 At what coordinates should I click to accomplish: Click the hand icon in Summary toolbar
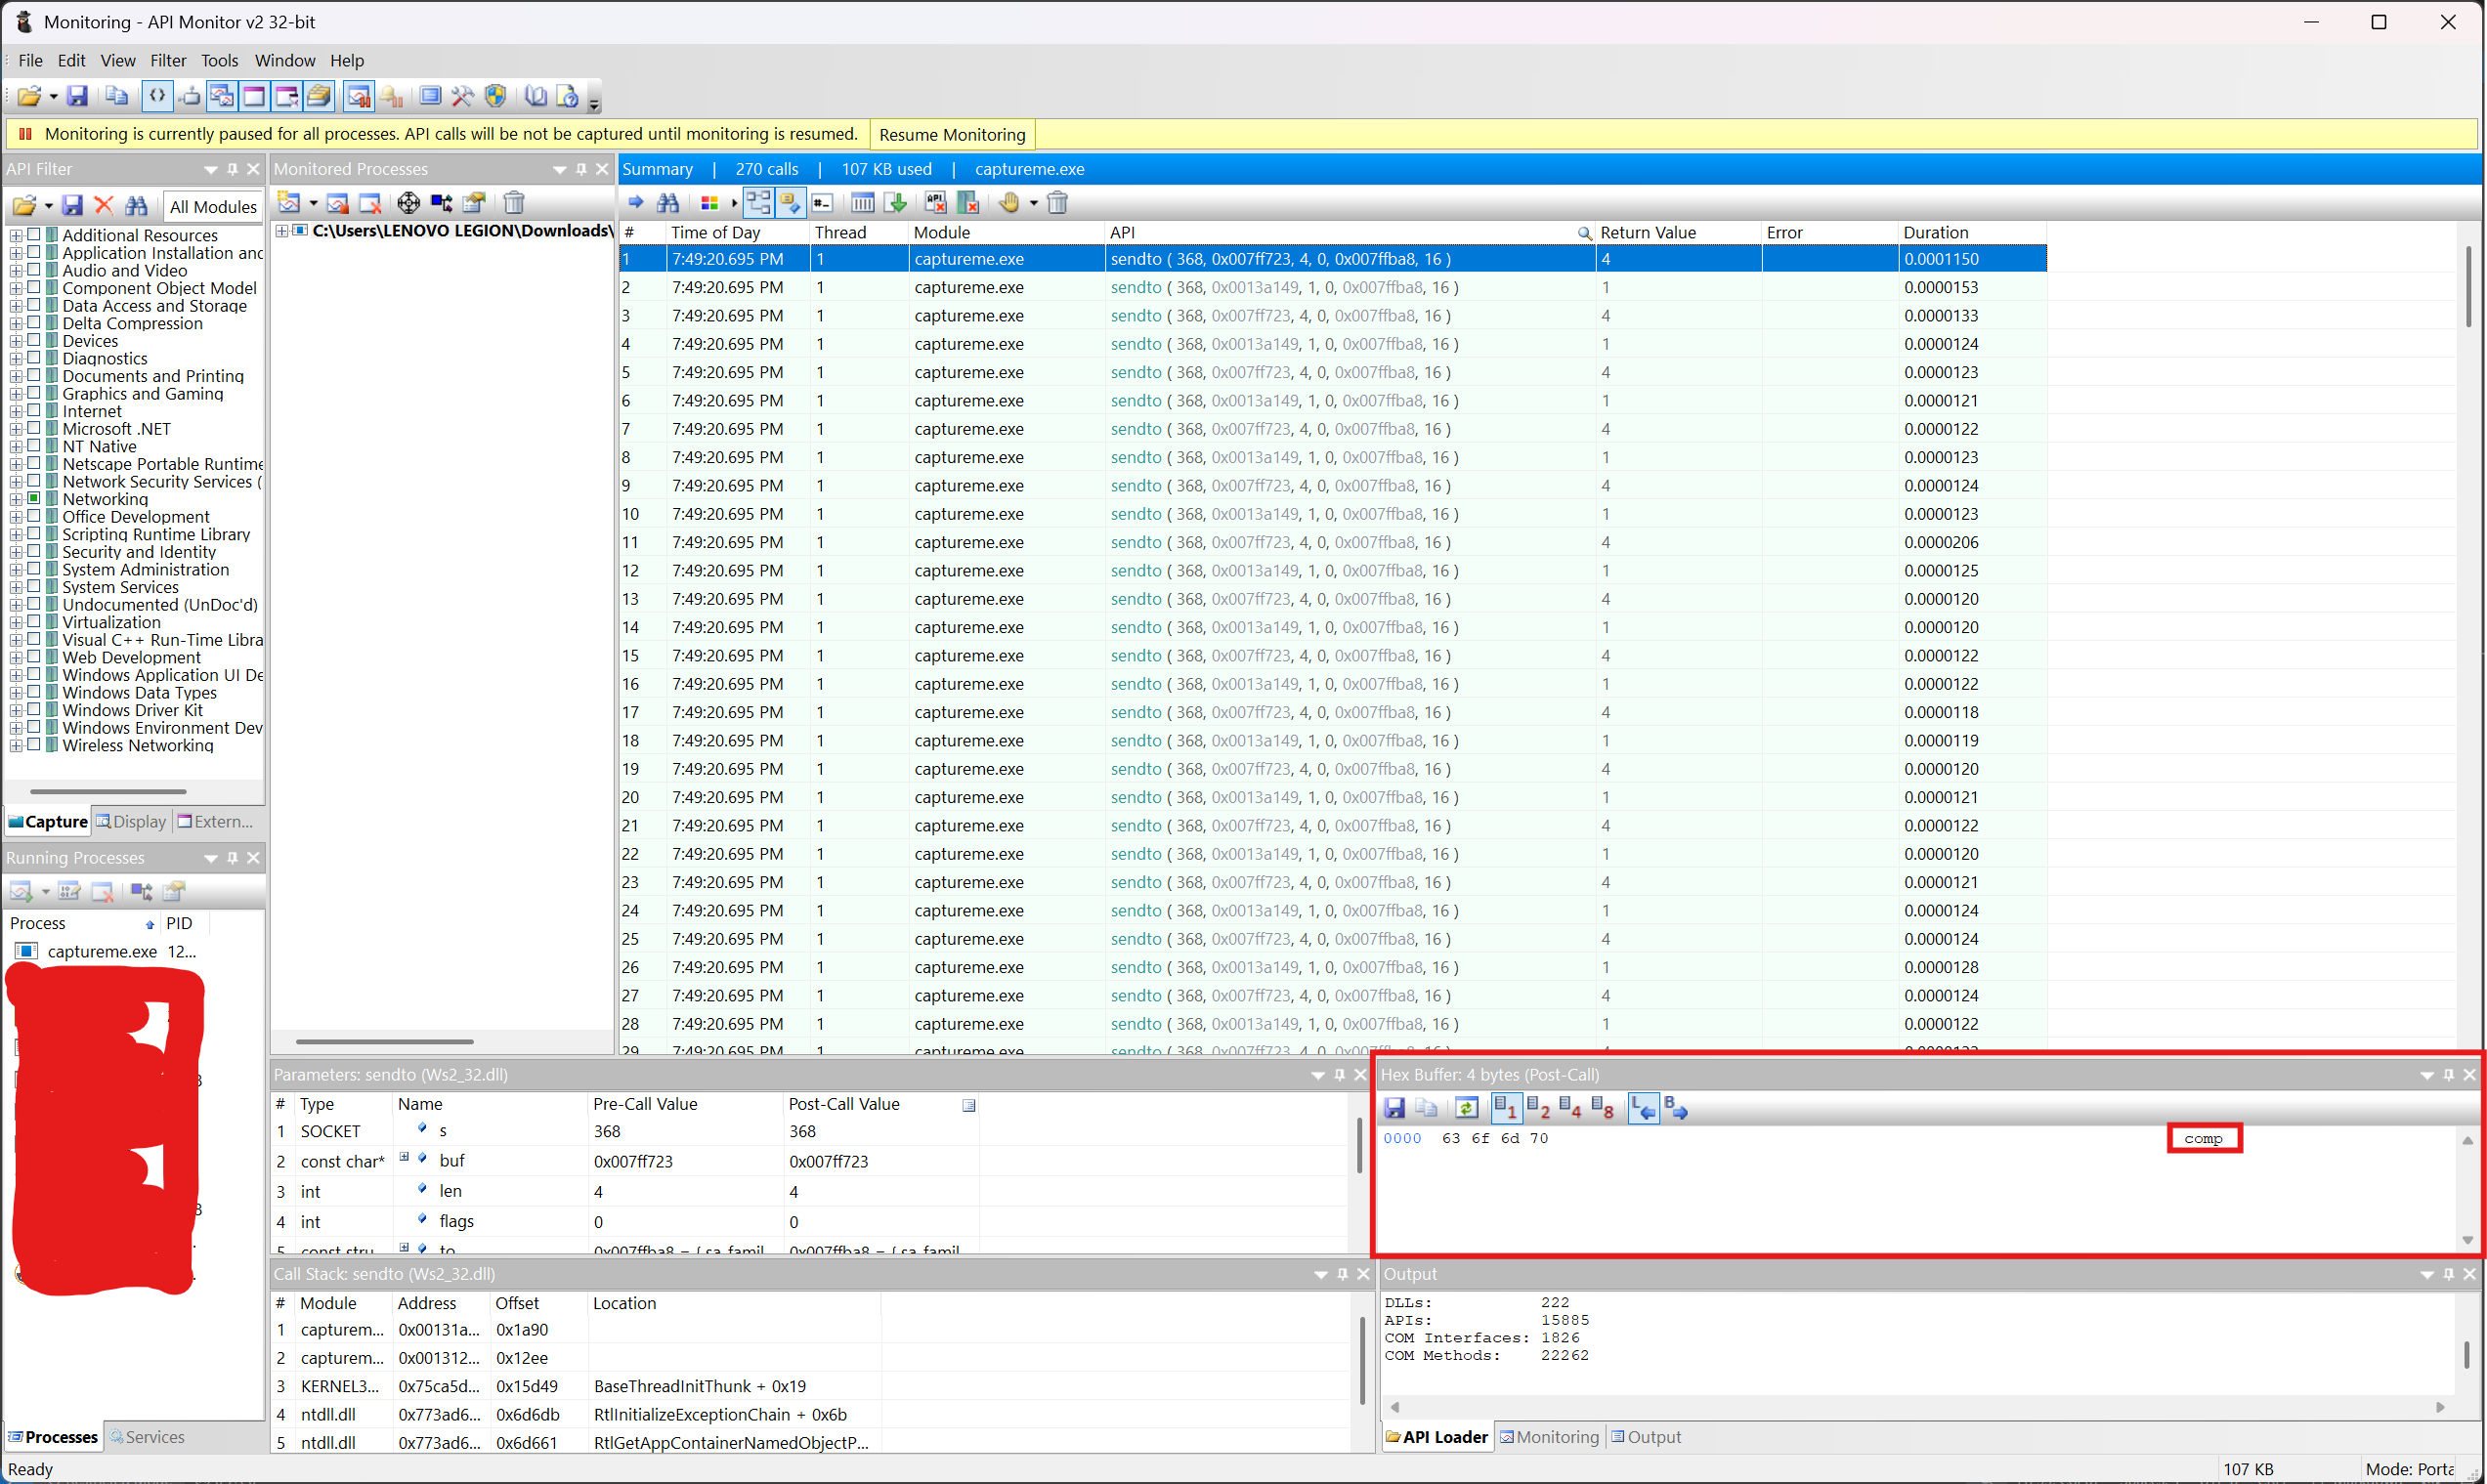click(x=1009, y=203)
